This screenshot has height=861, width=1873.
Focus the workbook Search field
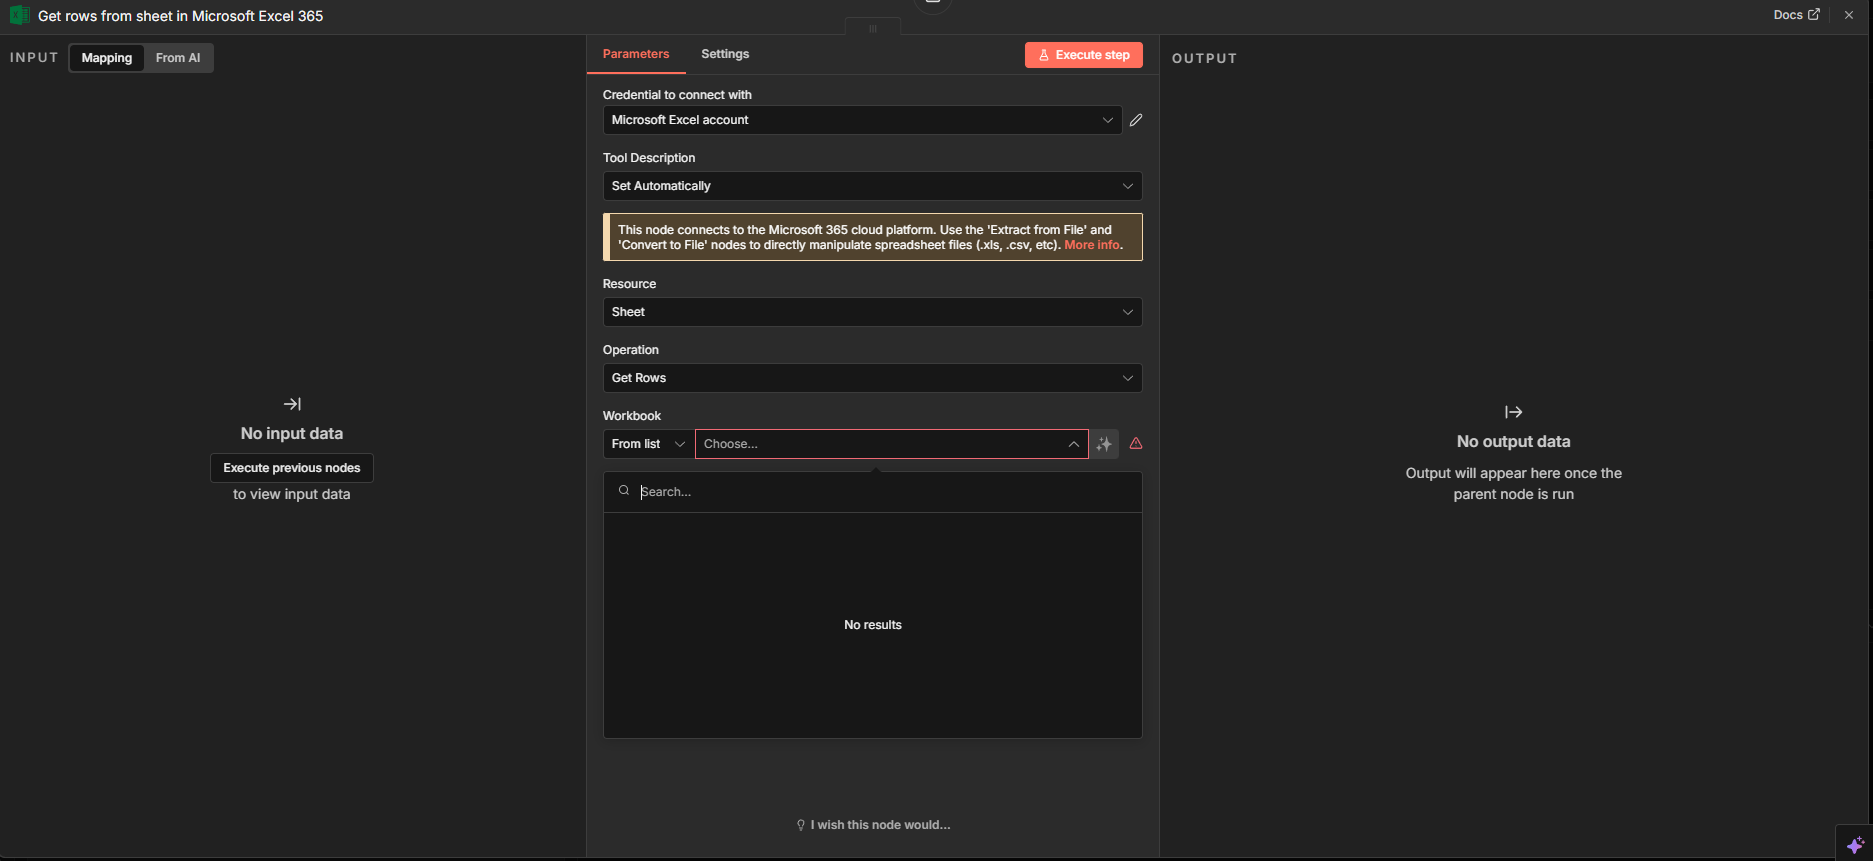pos(885,492)
